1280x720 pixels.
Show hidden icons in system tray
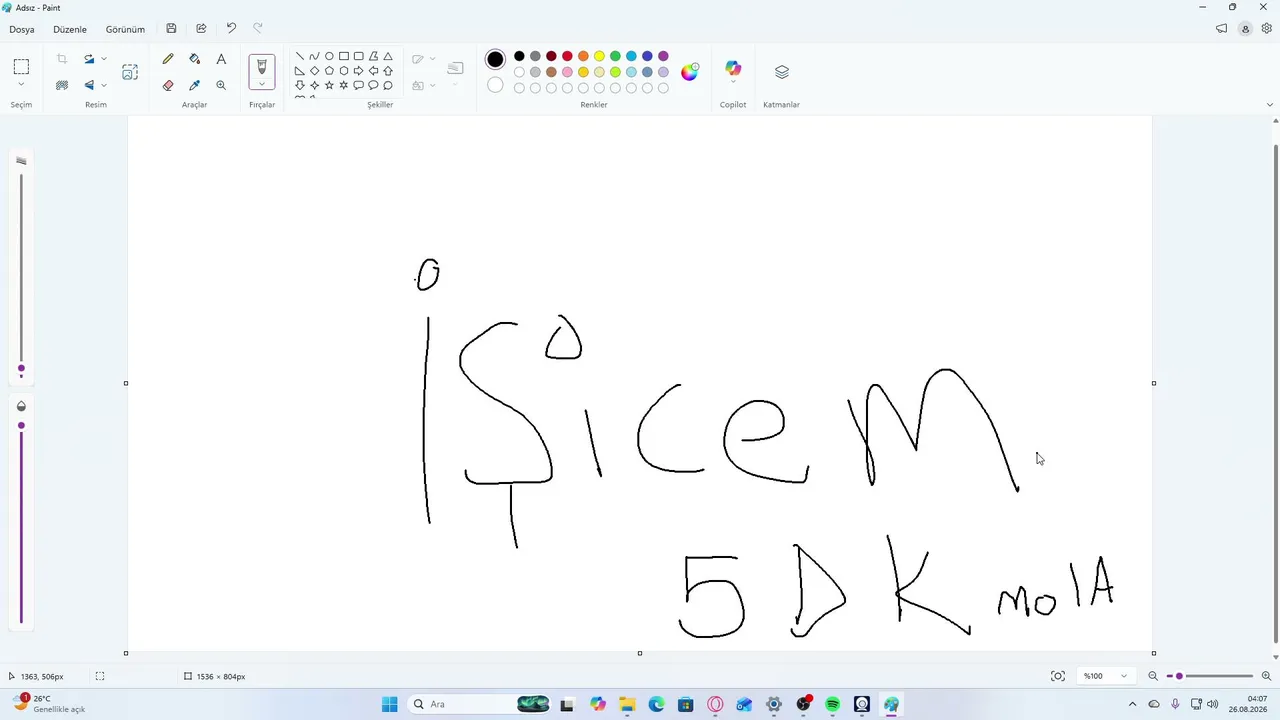point(1132,704)
